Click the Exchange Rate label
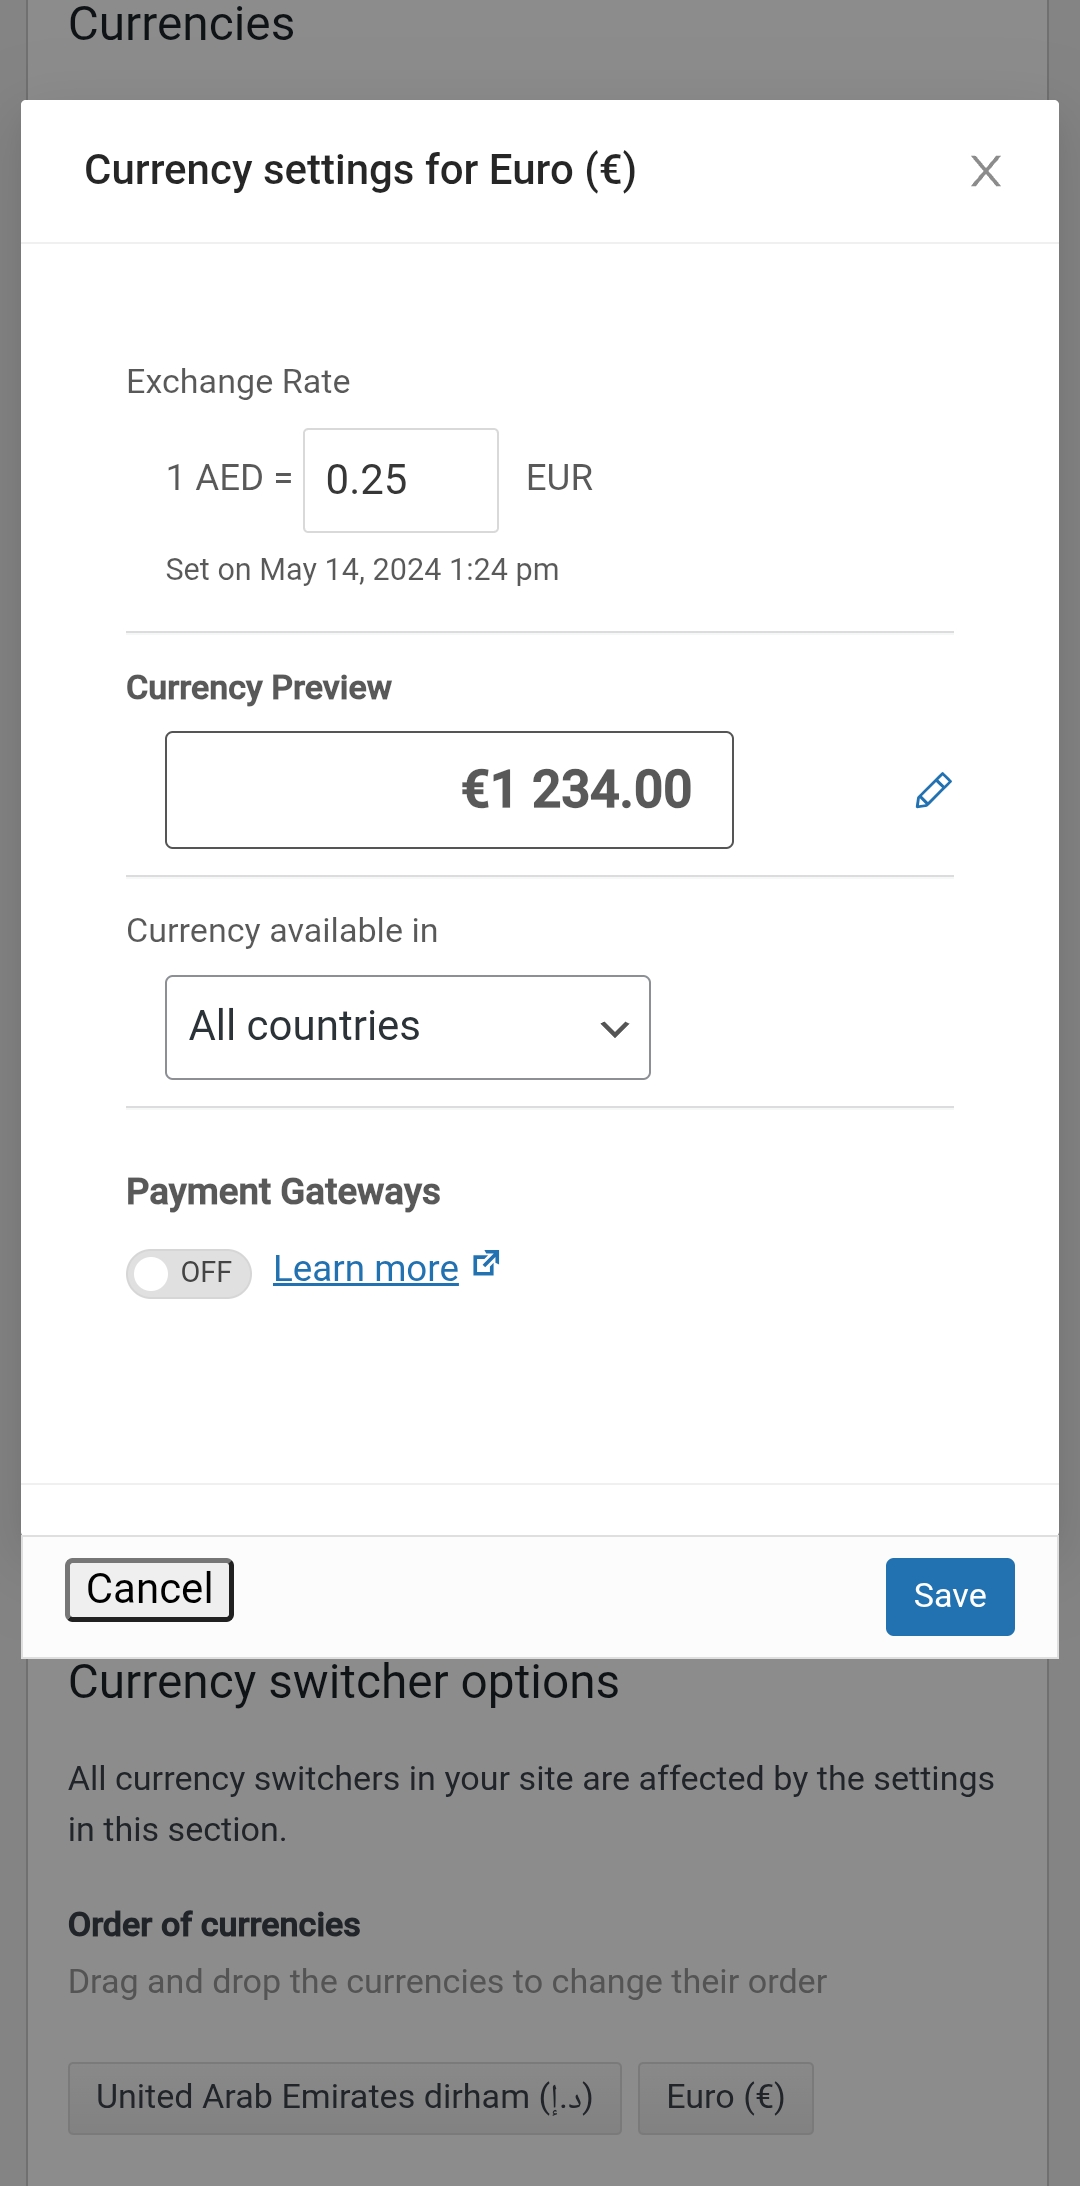 238,382
